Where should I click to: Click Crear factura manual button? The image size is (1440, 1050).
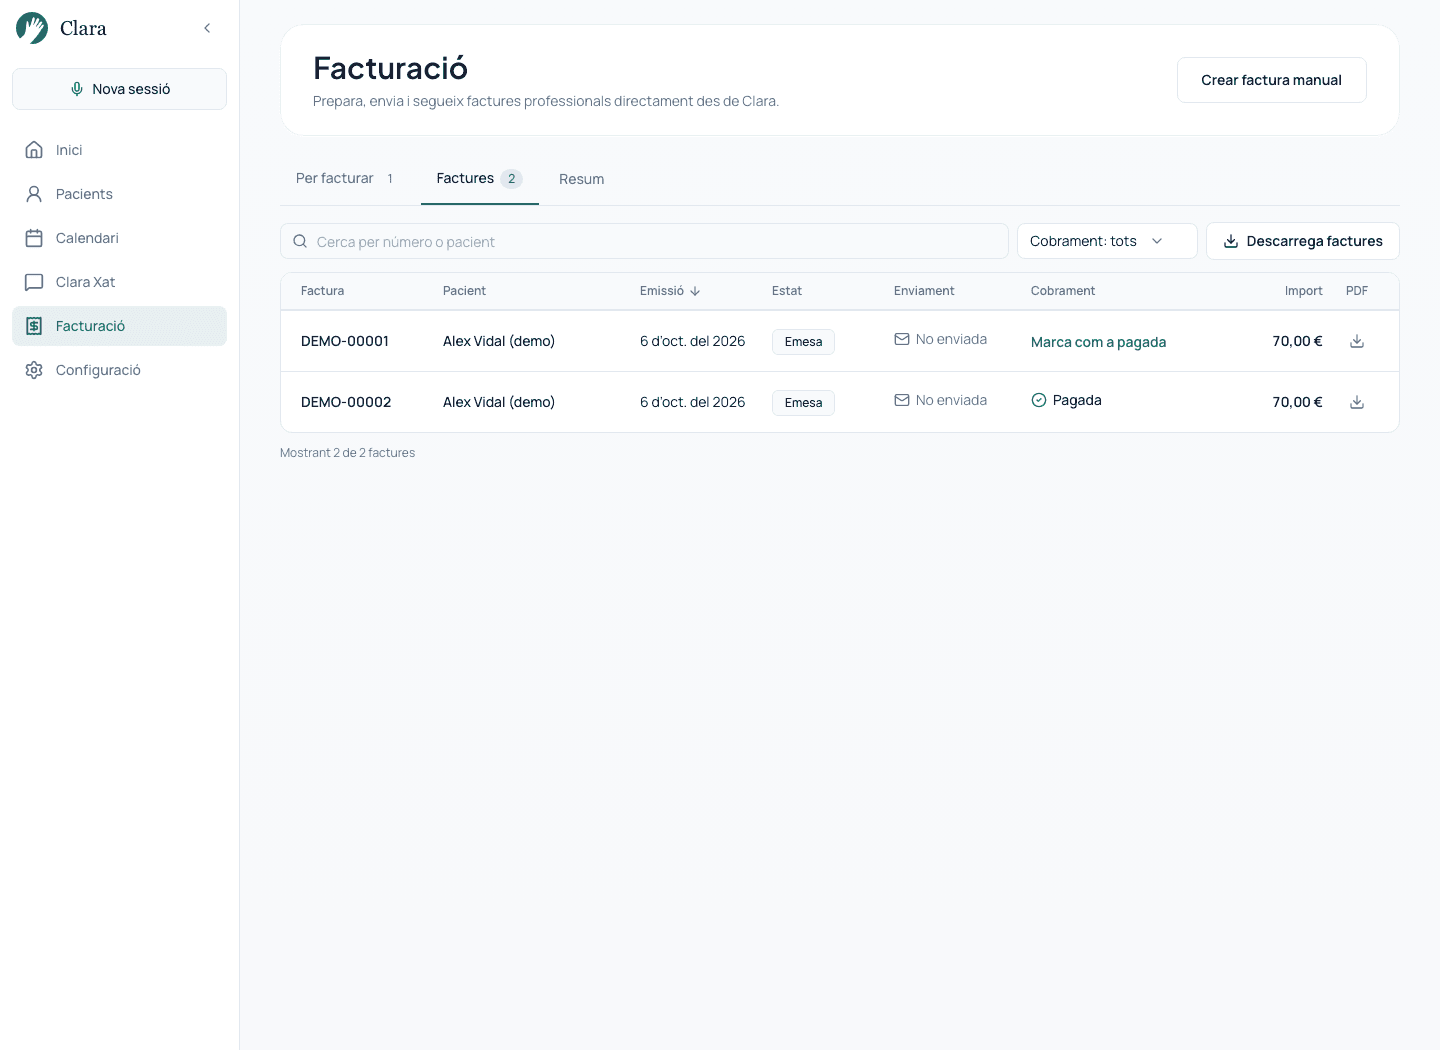tap(1271, 80)
